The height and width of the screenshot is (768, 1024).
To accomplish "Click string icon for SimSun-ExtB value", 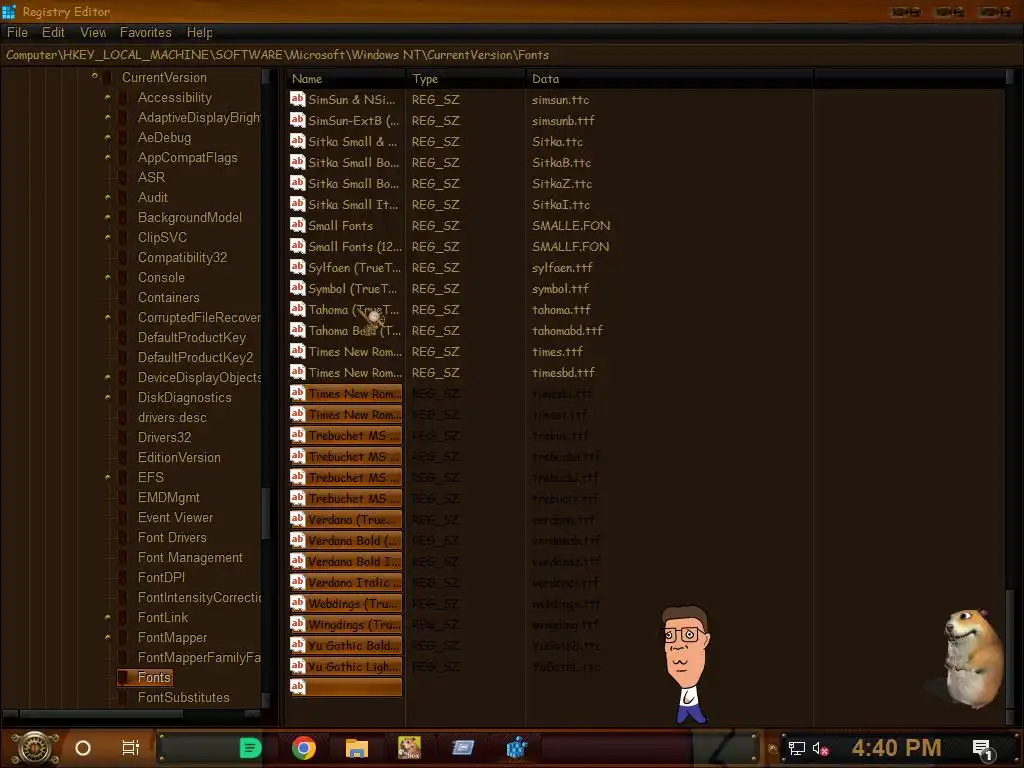I will 298,120.
